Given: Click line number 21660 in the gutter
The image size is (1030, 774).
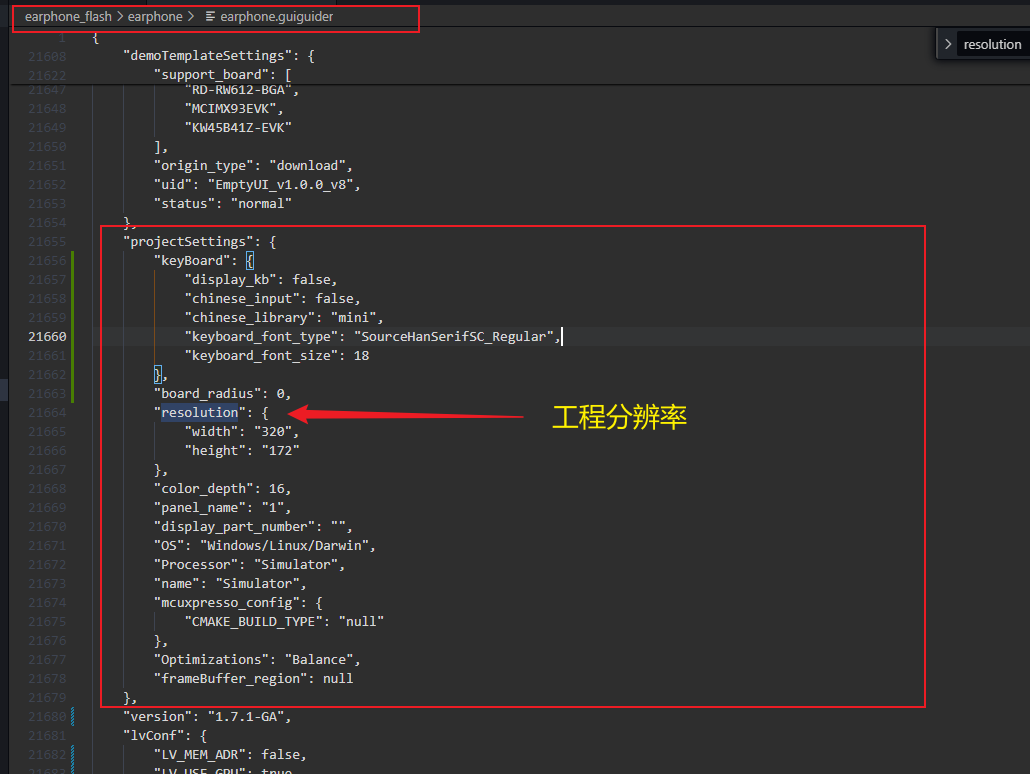Looking at the screenshot, I should (x=47, y=336).
